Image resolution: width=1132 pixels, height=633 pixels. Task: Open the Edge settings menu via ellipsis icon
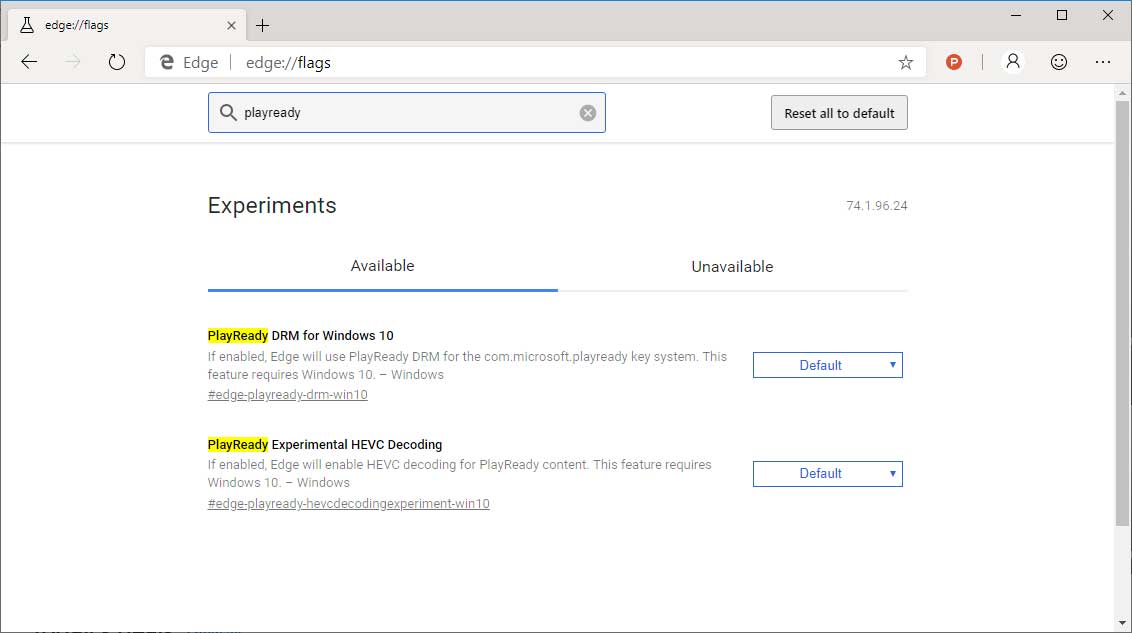click(x=1103, y=61)
